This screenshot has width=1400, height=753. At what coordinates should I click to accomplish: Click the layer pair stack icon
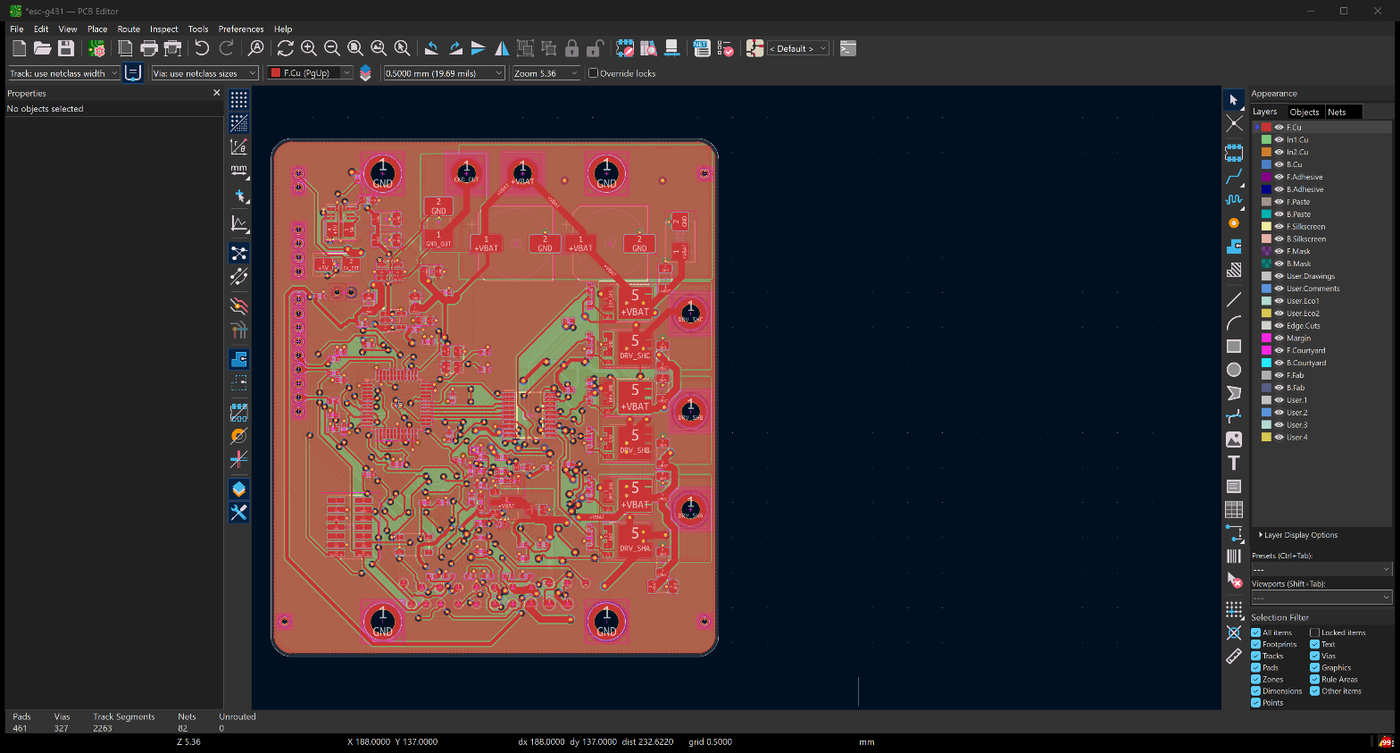[365, 73]
